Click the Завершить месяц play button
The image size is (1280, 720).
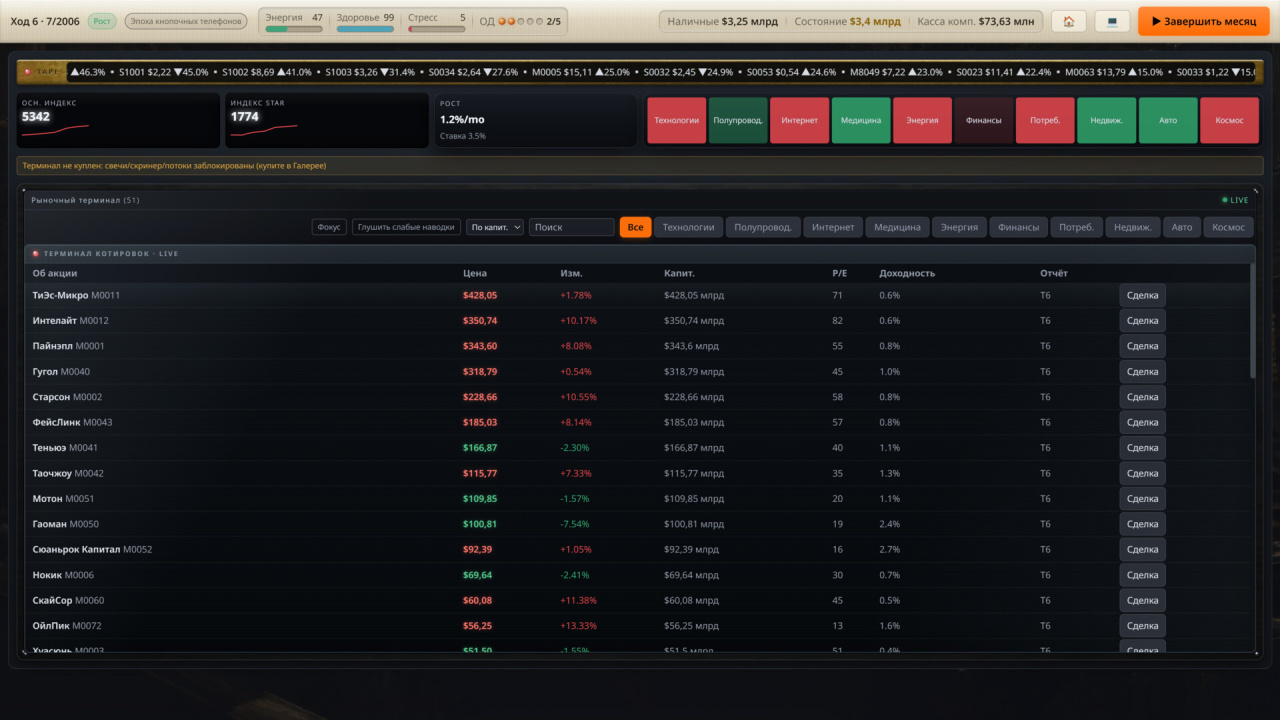(x=1203, y=21)
